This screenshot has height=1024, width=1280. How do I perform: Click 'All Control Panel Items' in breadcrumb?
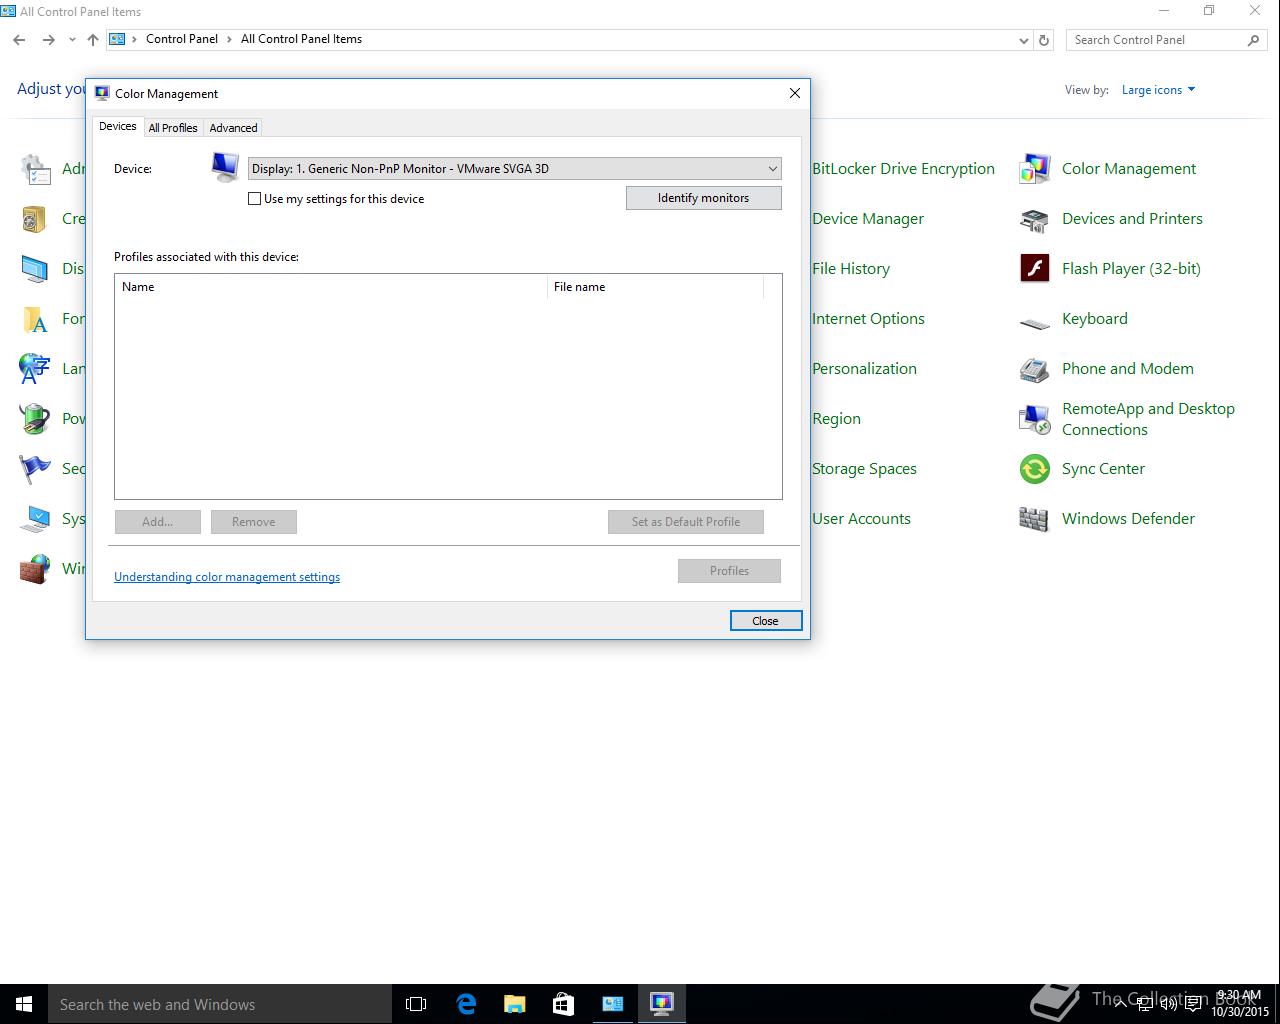pyautogui.click(x=302, y=40)
